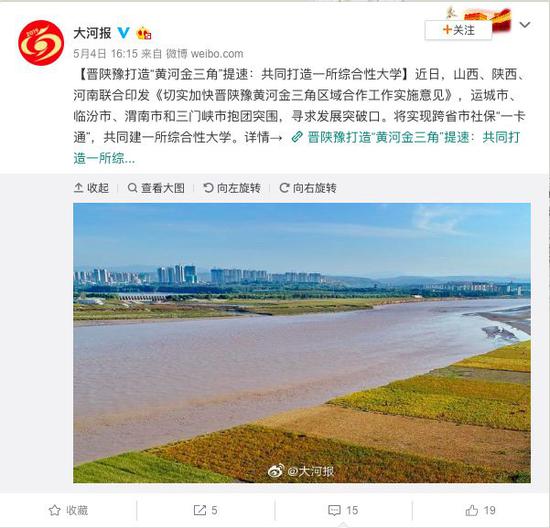Open the 5月4日 16:15 timestamp link
The width and height of the screenshot is (550, 528).
[106, 54]
